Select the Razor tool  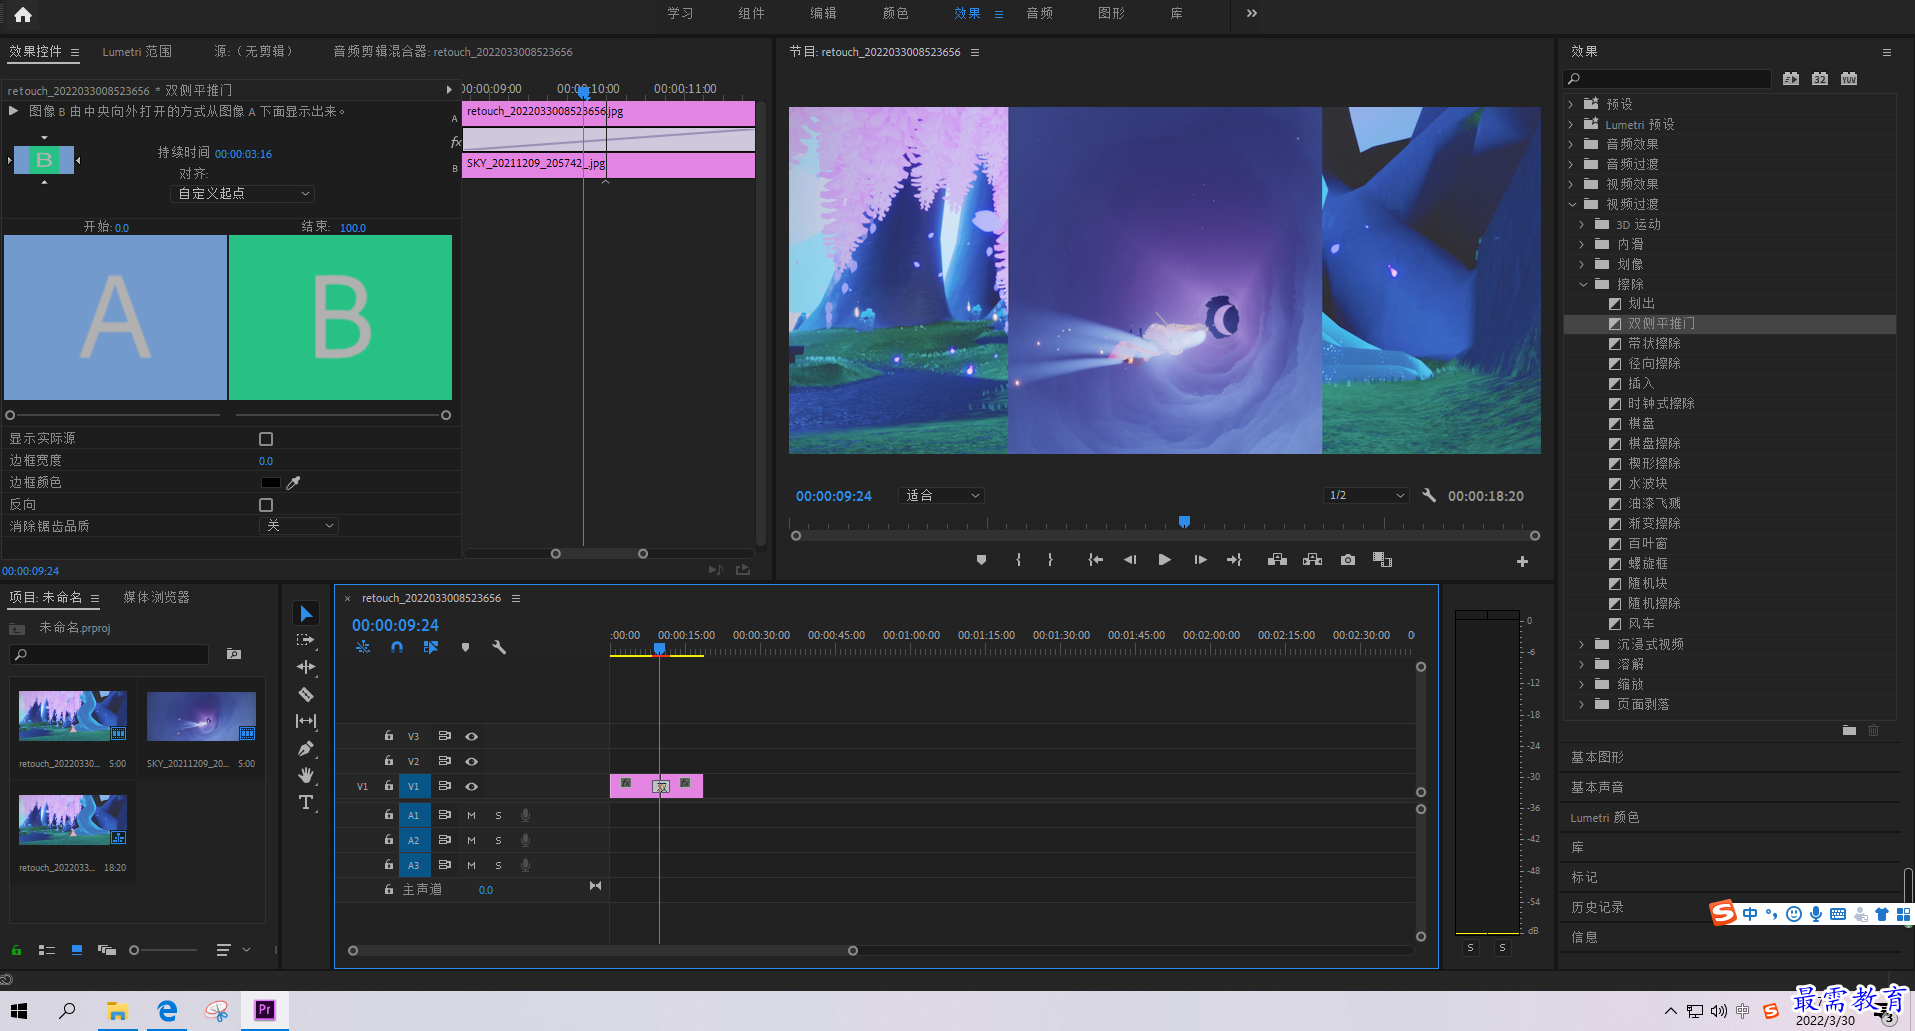(x=306, y=694)
